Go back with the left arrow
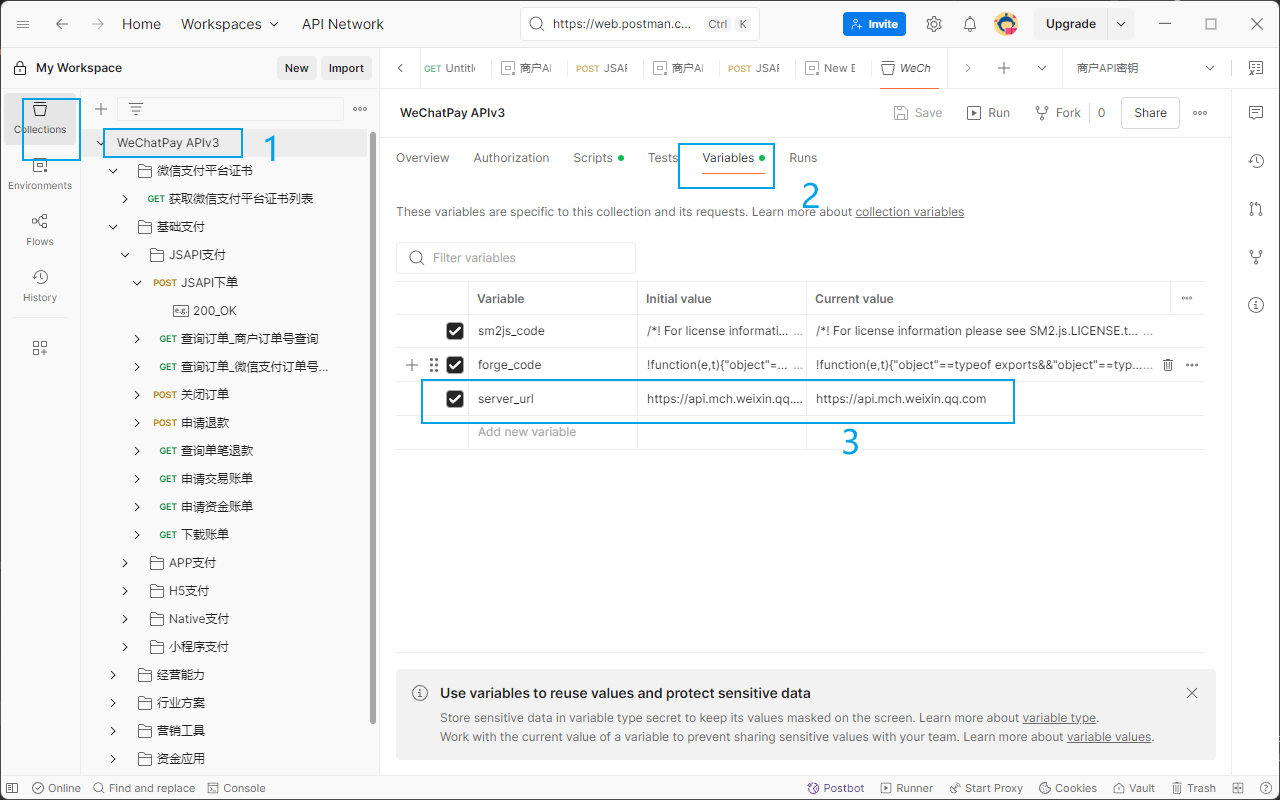Screen dimensions: 1280x800 click(62, 24)
